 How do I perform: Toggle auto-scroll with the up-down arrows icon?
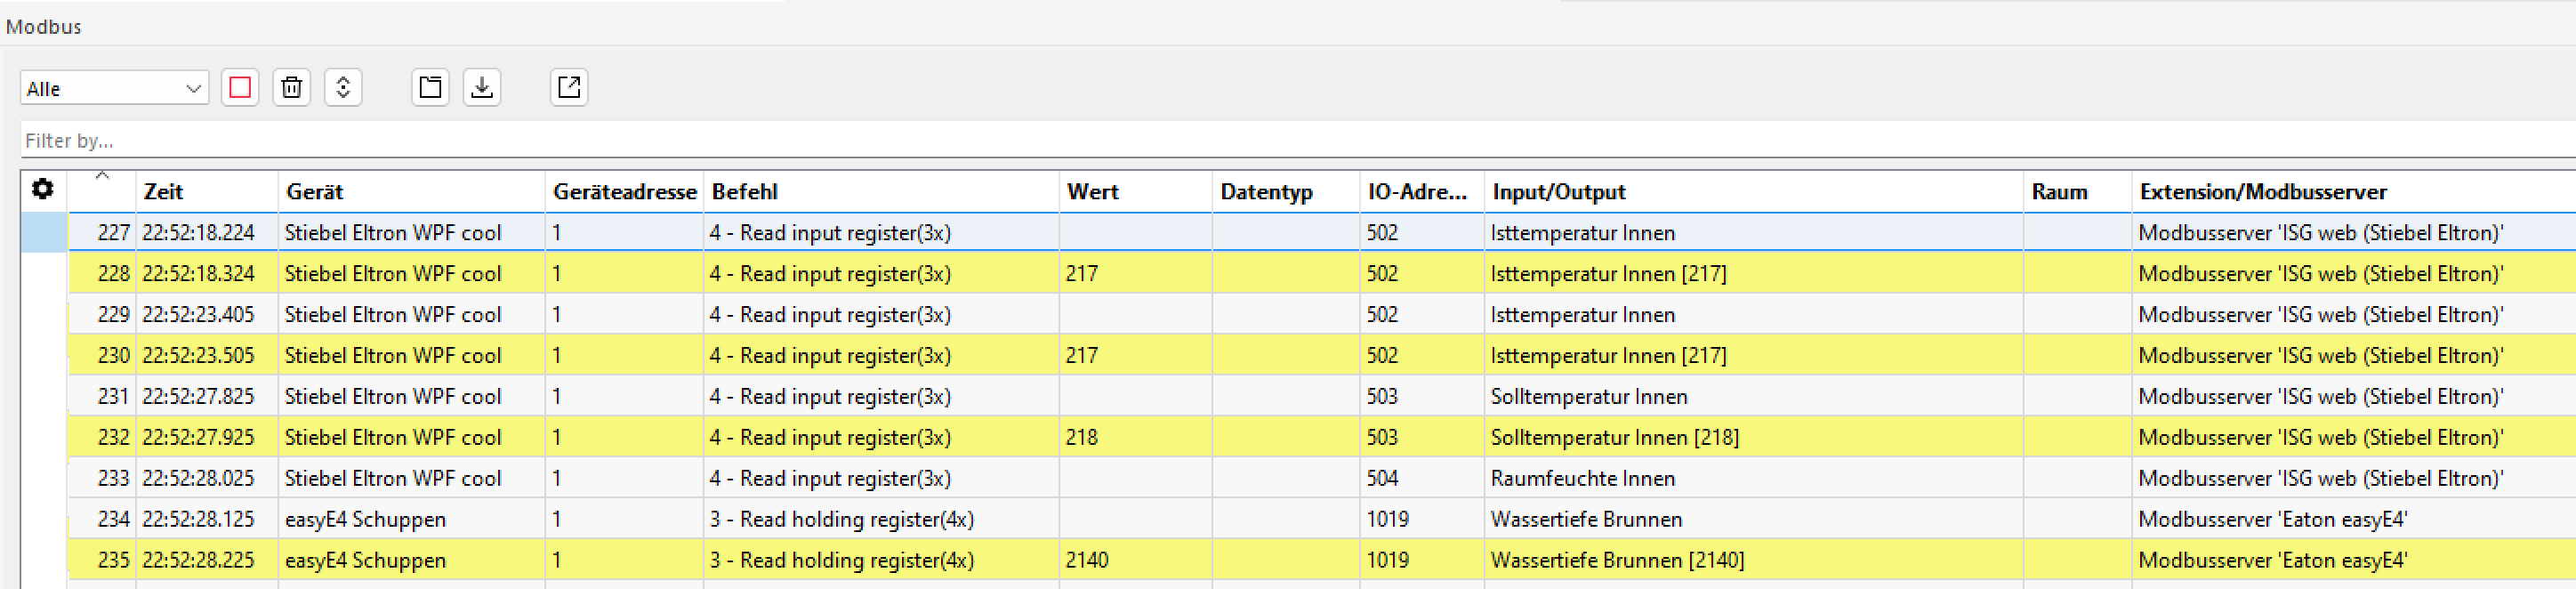(343, 88)
